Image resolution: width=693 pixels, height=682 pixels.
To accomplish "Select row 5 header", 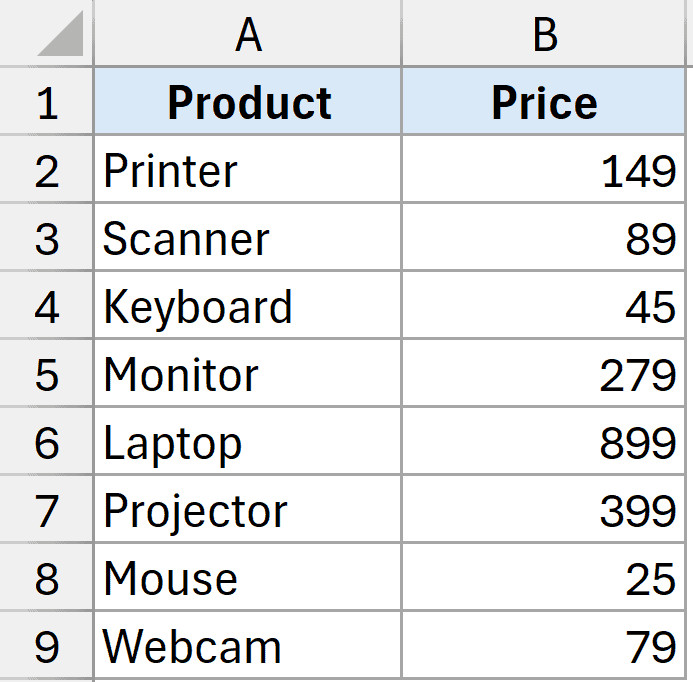I will [x=47, y=375].
